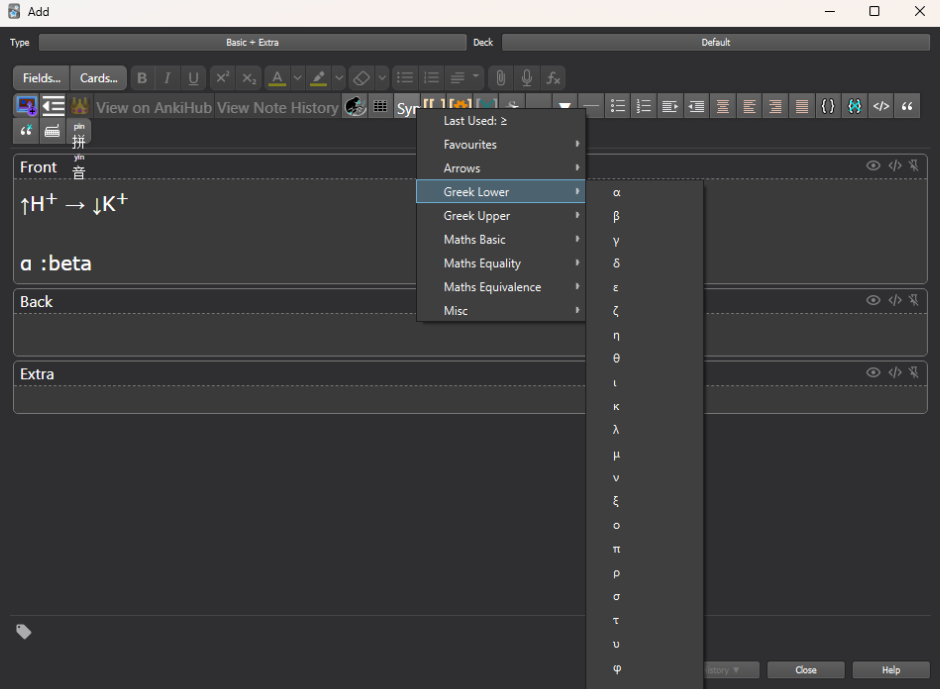
Task: Record audio with the microphone icon
Action: (526, 78)
